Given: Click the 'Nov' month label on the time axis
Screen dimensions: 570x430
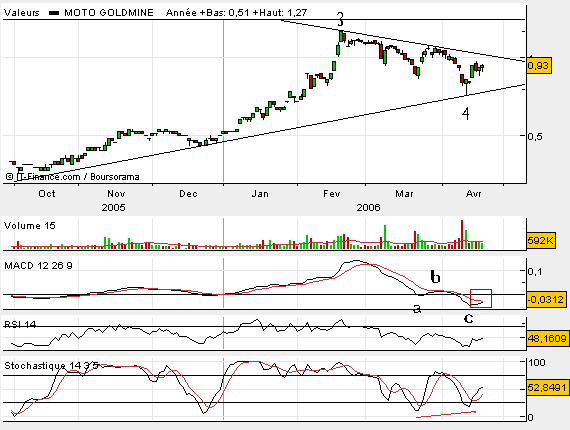Looking at the screenshot, I should (x=116, y=194).
